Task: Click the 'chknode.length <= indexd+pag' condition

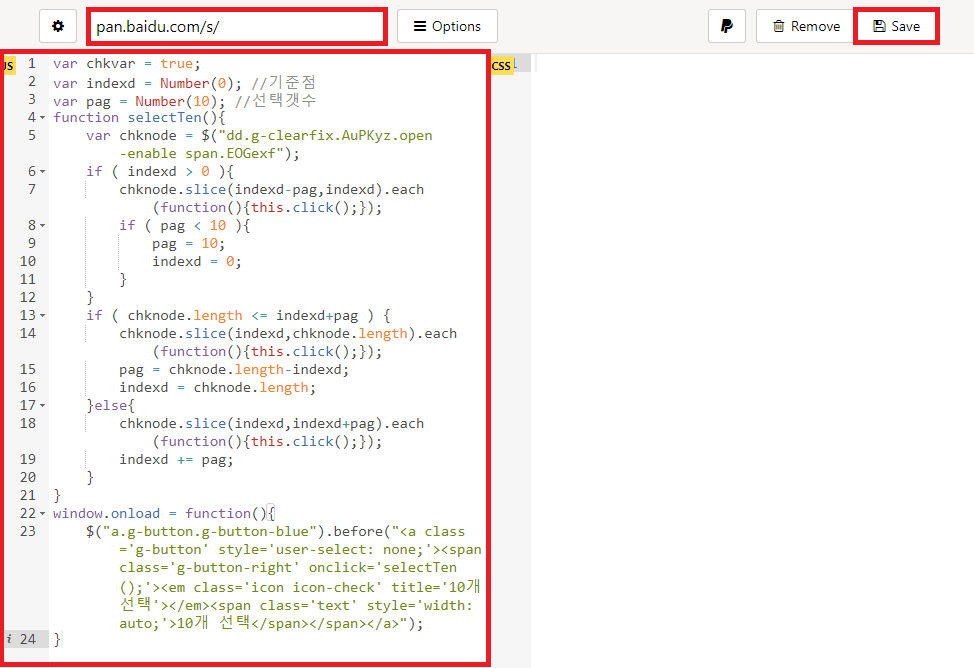Action: pos(243,316)
